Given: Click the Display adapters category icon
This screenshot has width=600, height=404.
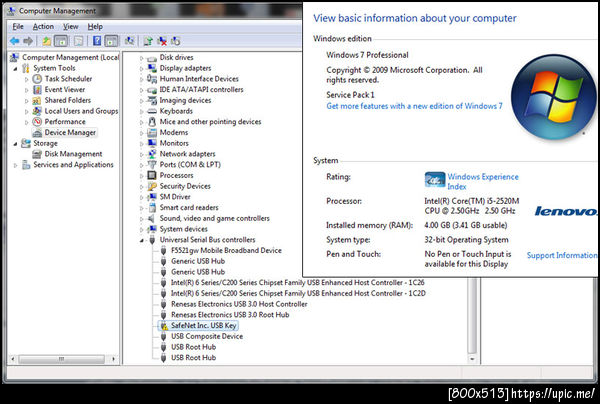Looking at the screenshot, I should point(152,68).
